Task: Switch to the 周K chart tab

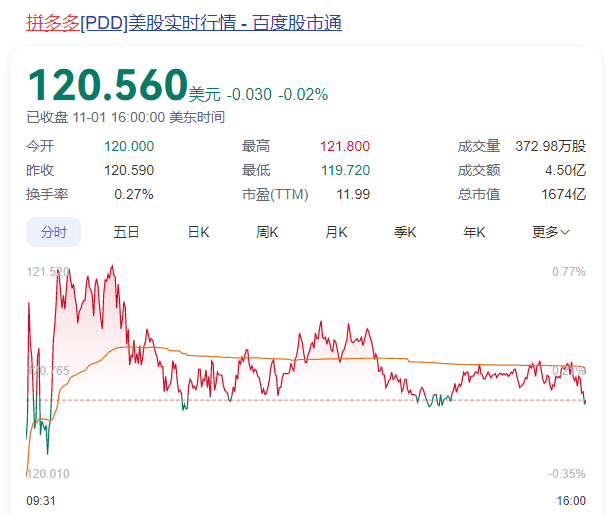Action: pyautogui.click(x=267, y=232)
